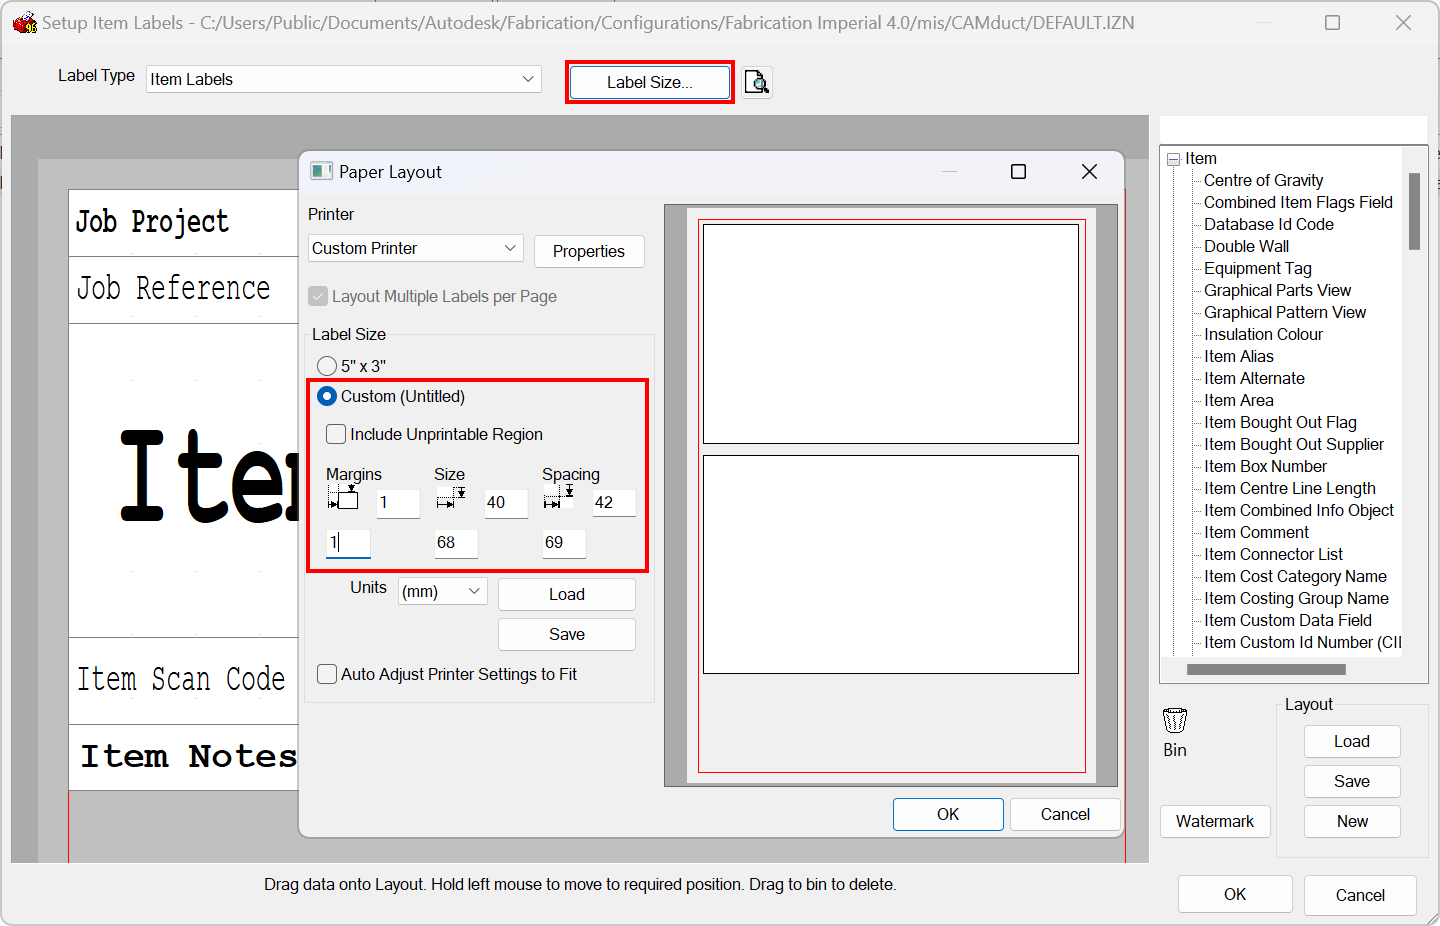Viewport: 1440px width, 926px height.
Task: Select Equipment Tag from the data list
Action: click(1257, 268)
